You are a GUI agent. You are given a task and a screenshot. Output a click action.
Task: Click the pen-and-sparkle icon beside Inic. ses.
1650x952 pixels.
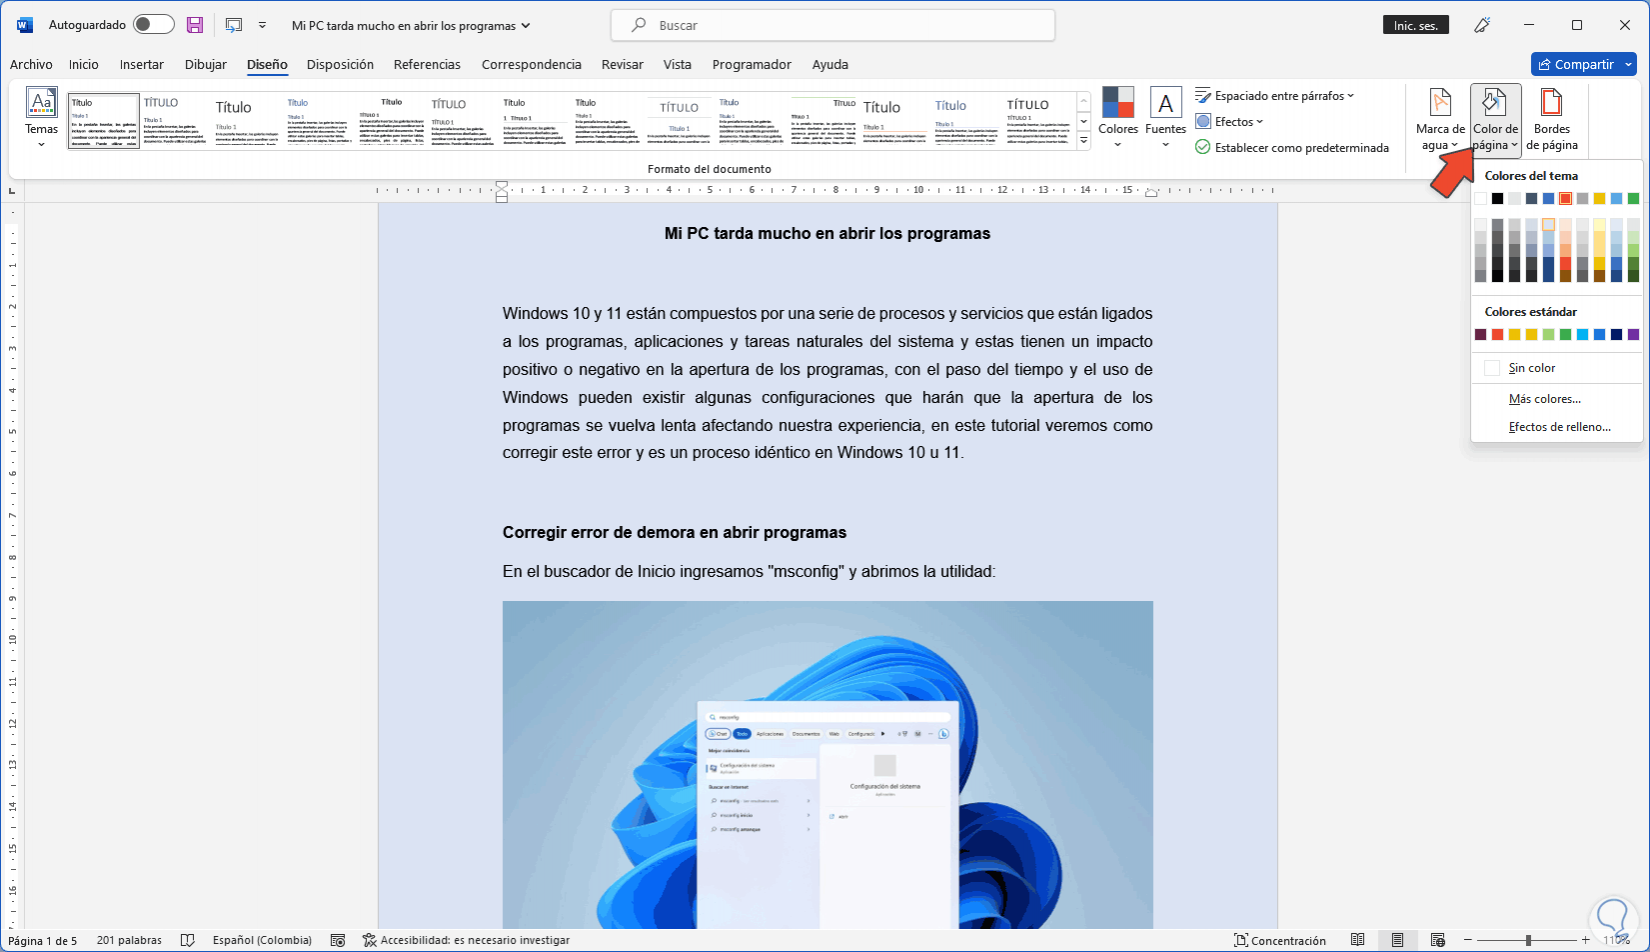click(1483, 25)
